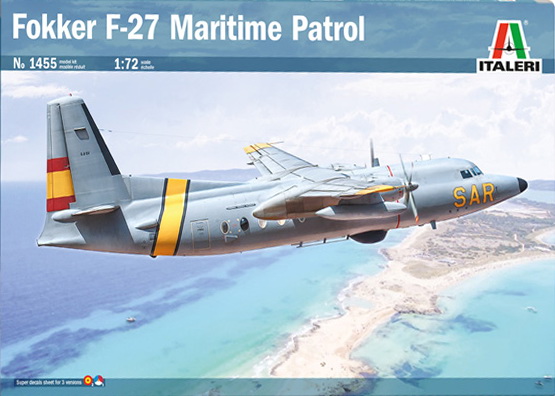Click the yellow fuselage band

[170, 217]
